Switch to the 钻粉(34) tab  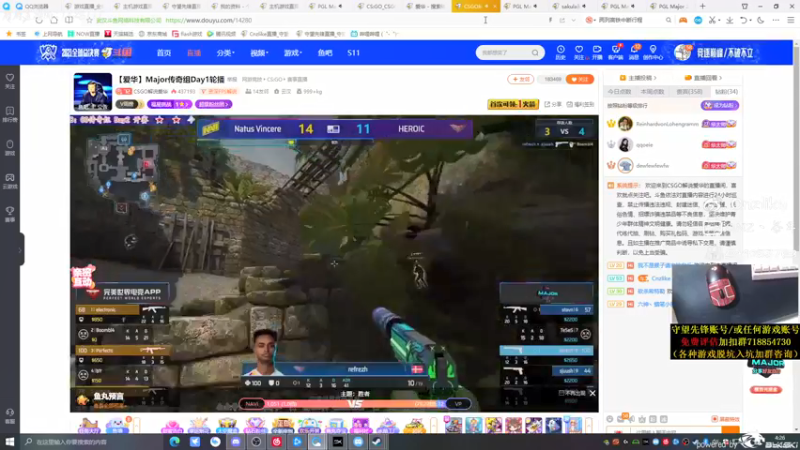pyautogui.click(x=726, y=92)
